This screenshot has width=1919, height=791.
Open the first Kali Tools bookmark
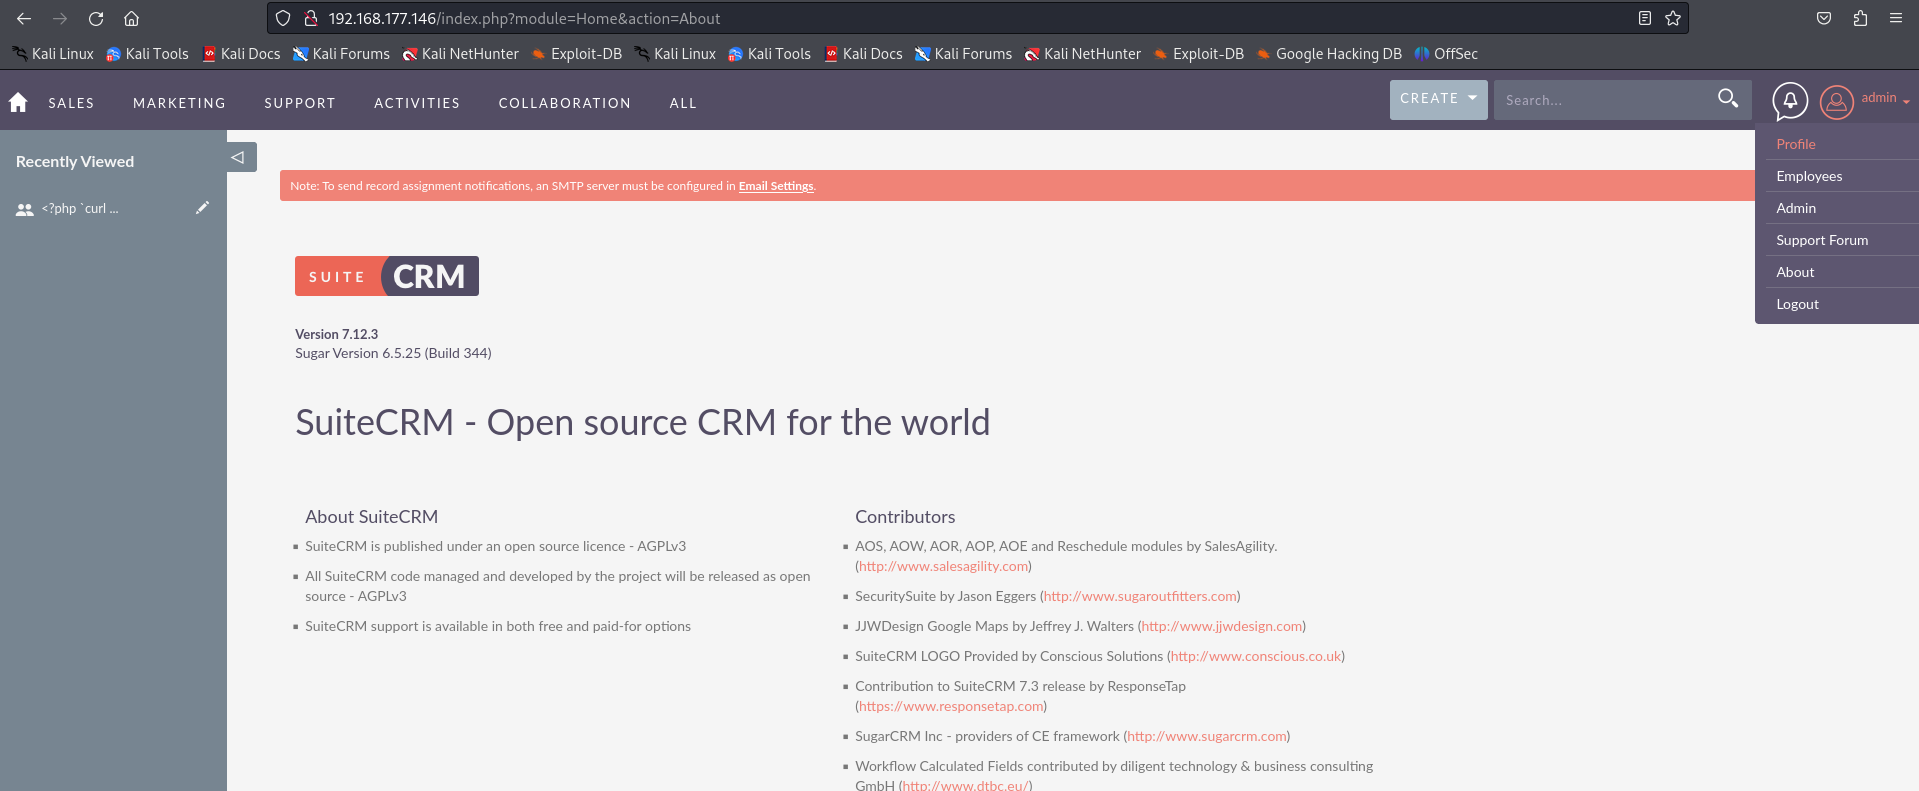click(147, 54)
